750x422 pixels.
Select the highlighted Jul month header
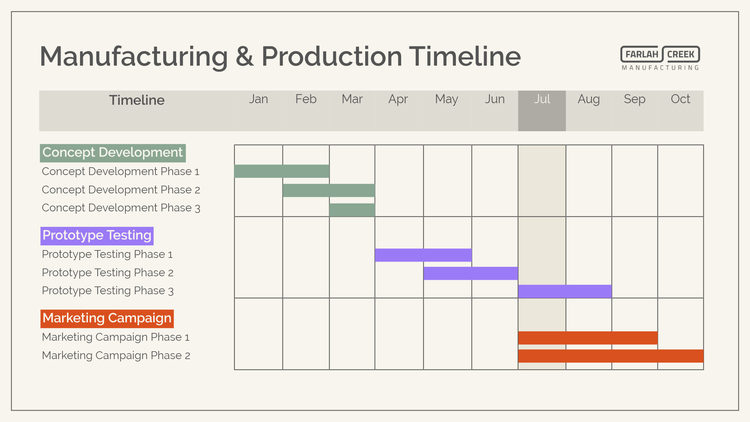click(x=542, y=100)
